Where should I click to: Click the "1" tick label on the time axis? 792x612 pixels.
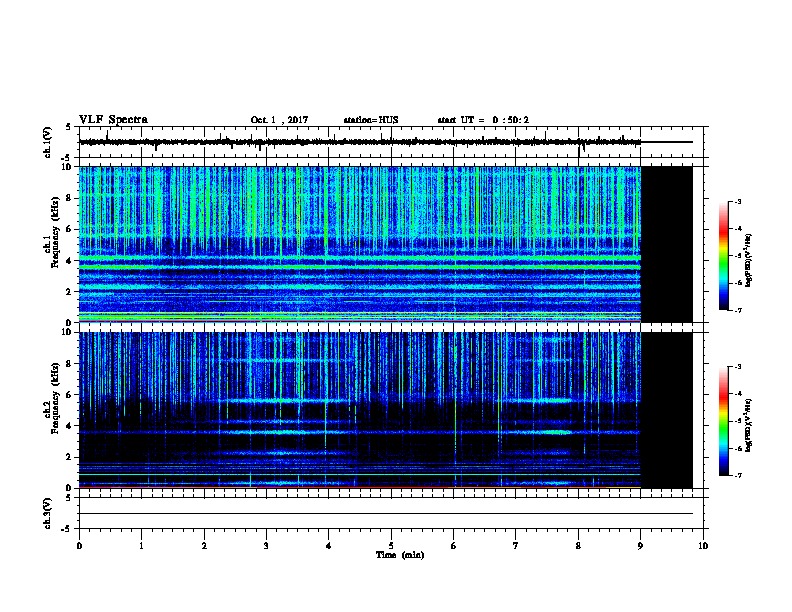coord(141,546)
